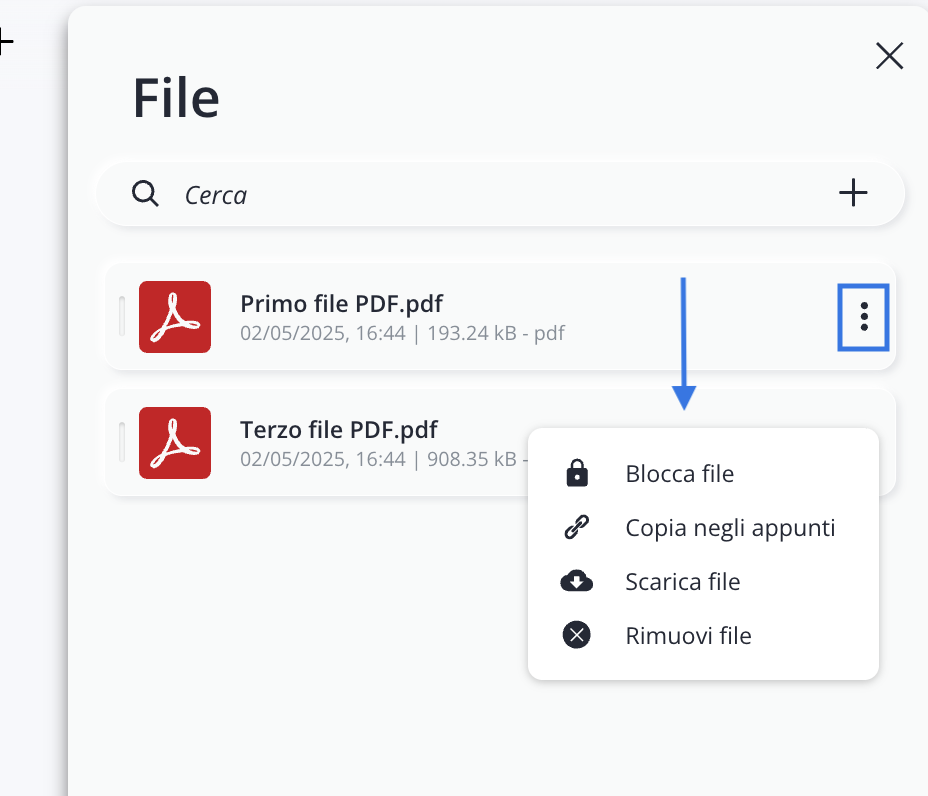The image size is (928, 796).
Task: Click the chain link icon in the menu
Action: coord(577,528)
